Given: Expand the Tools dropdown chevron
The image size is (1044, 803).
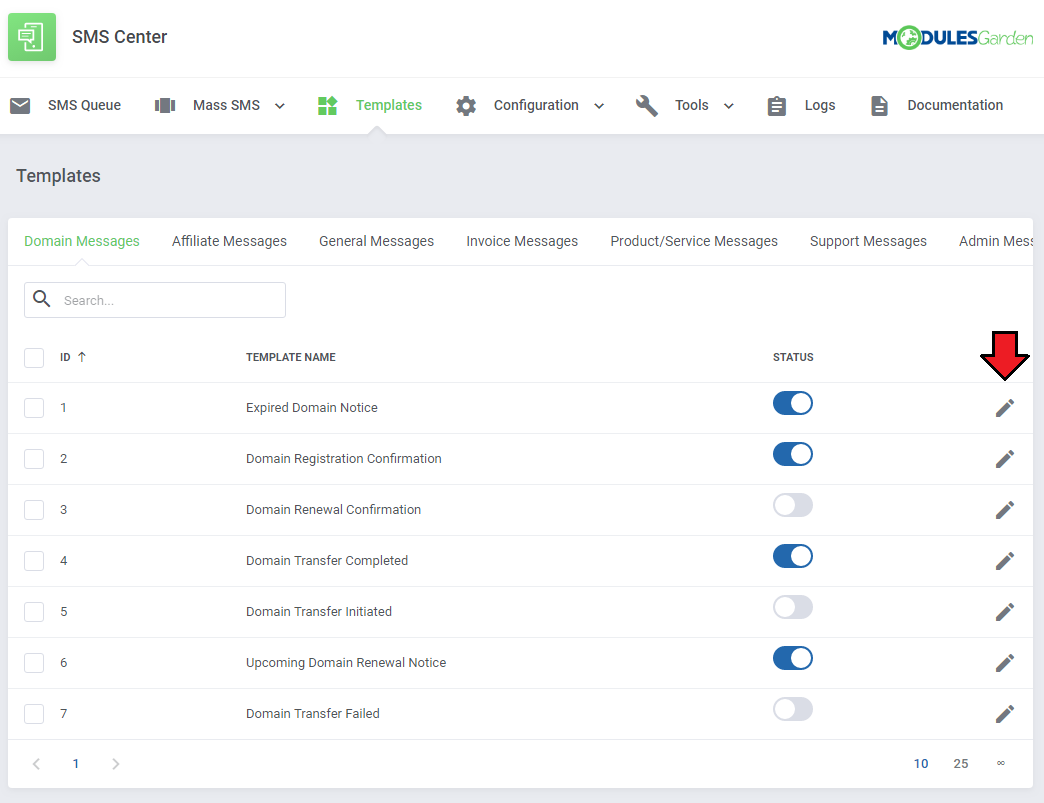Looking at the screenshot, I should point(728,106).
